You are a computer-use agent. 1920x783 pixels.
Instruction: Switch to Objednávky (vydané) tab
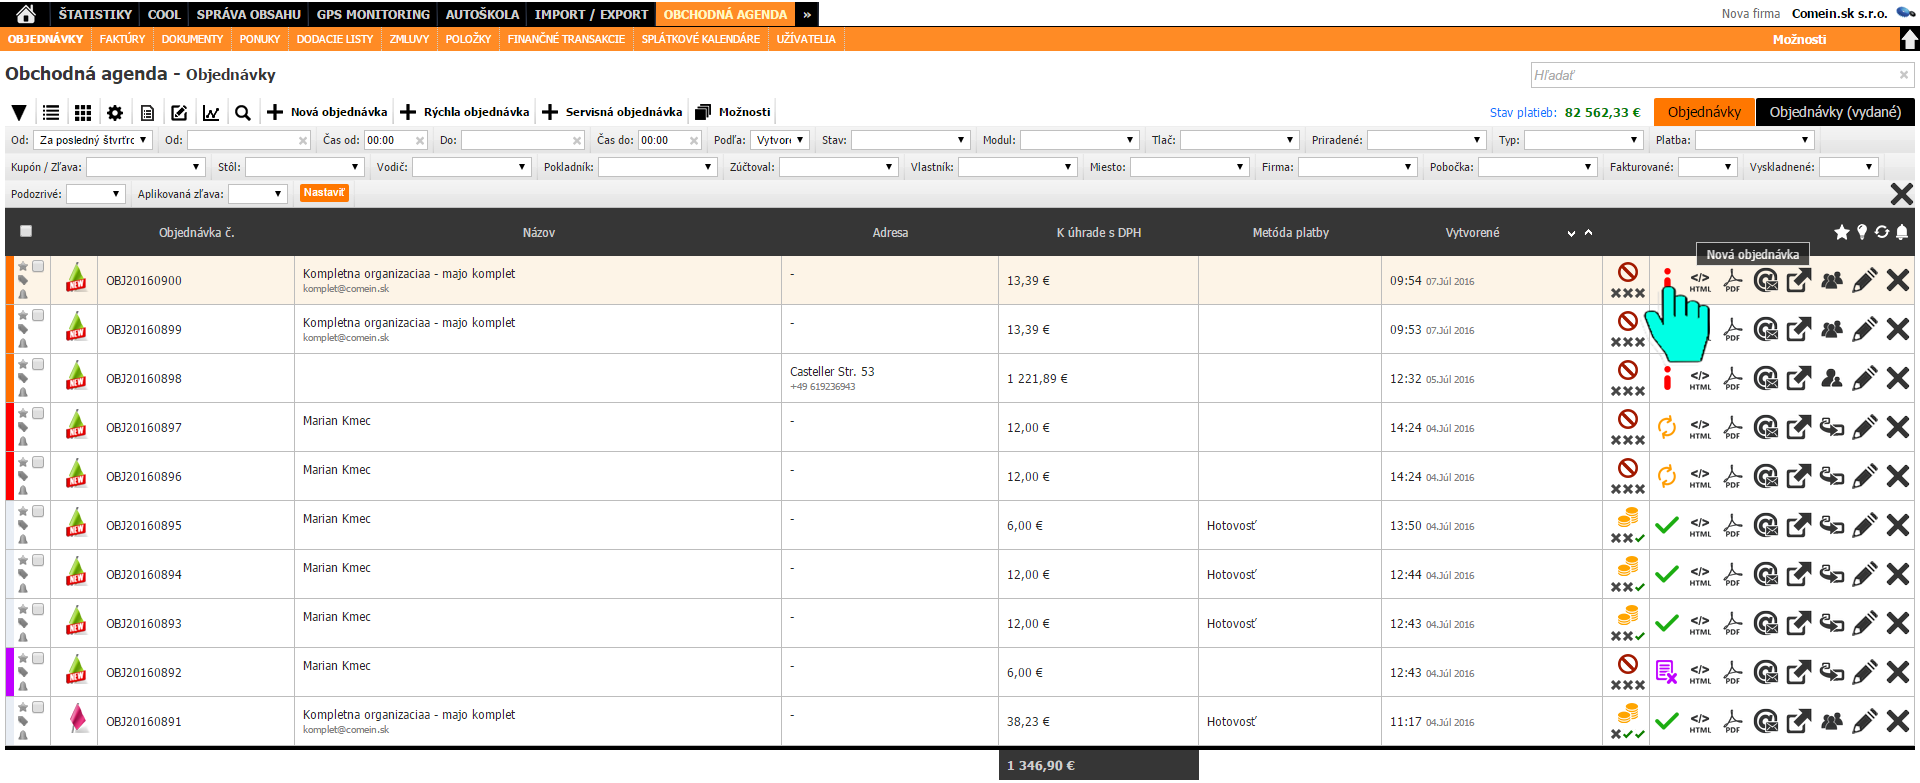tap(1834, 112)
